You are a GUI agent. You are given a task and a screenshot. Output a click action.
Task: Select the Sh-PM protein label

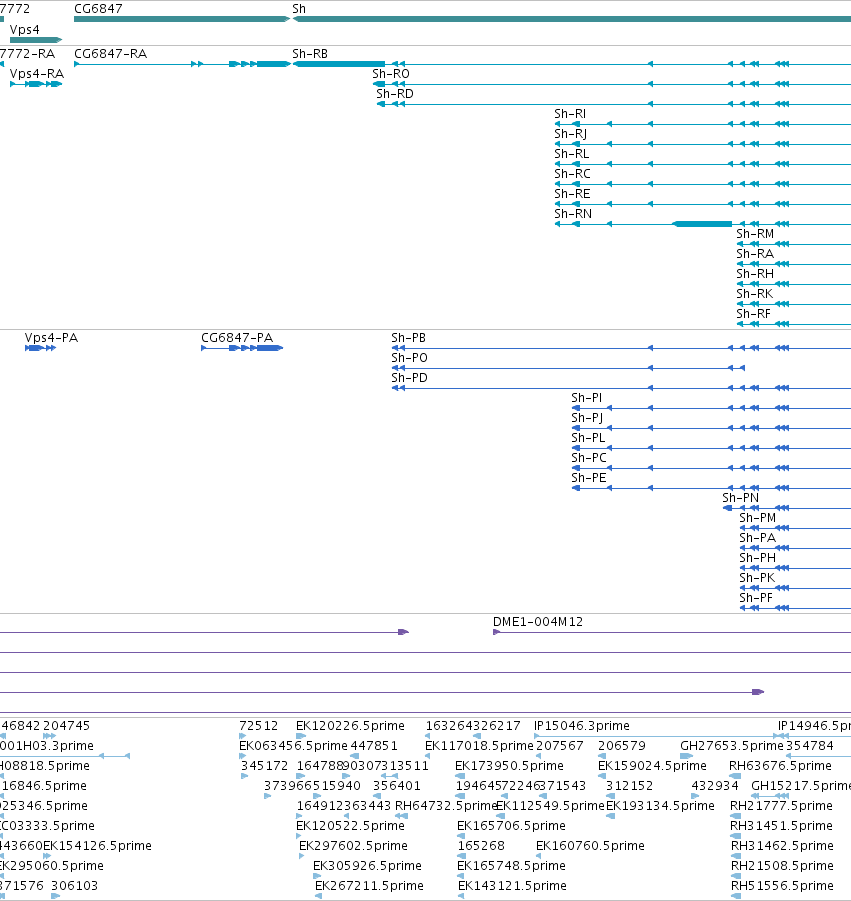click(757, 518)
